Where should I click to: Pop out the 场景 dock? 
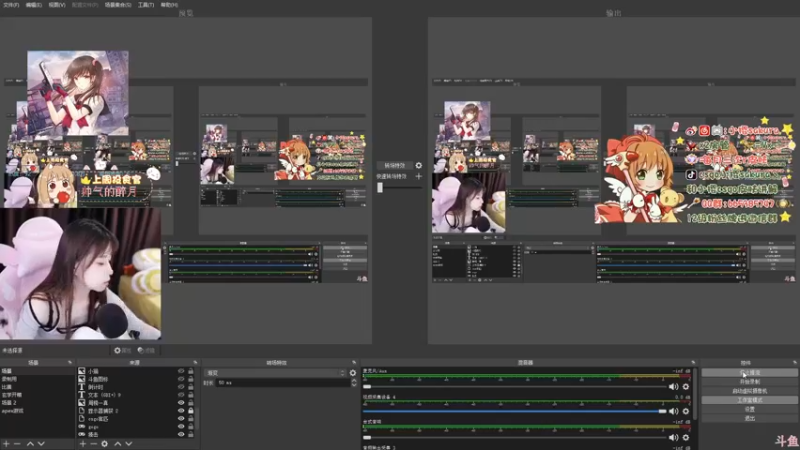click(70, 362)
